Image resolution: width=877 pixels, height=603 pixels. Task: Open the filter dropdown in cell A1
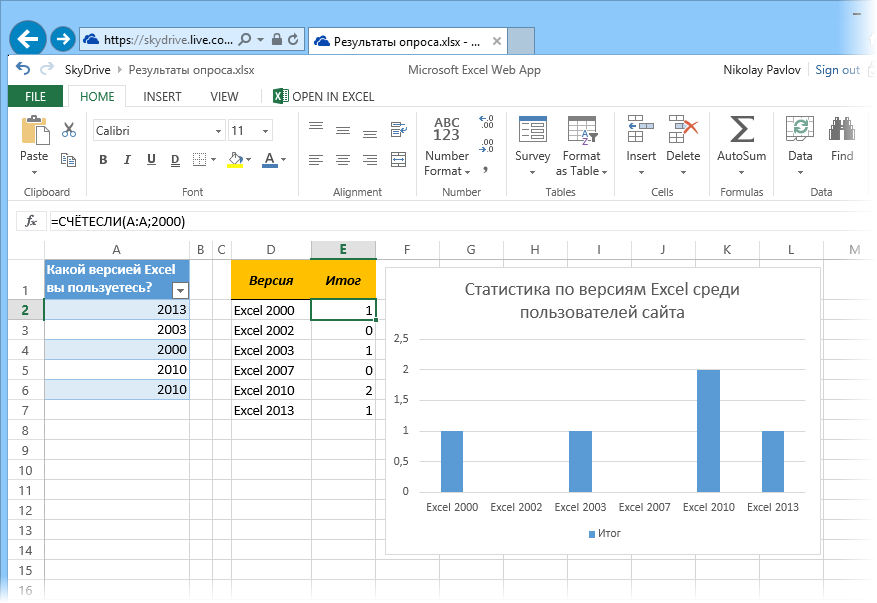click(x=180, y=290)
